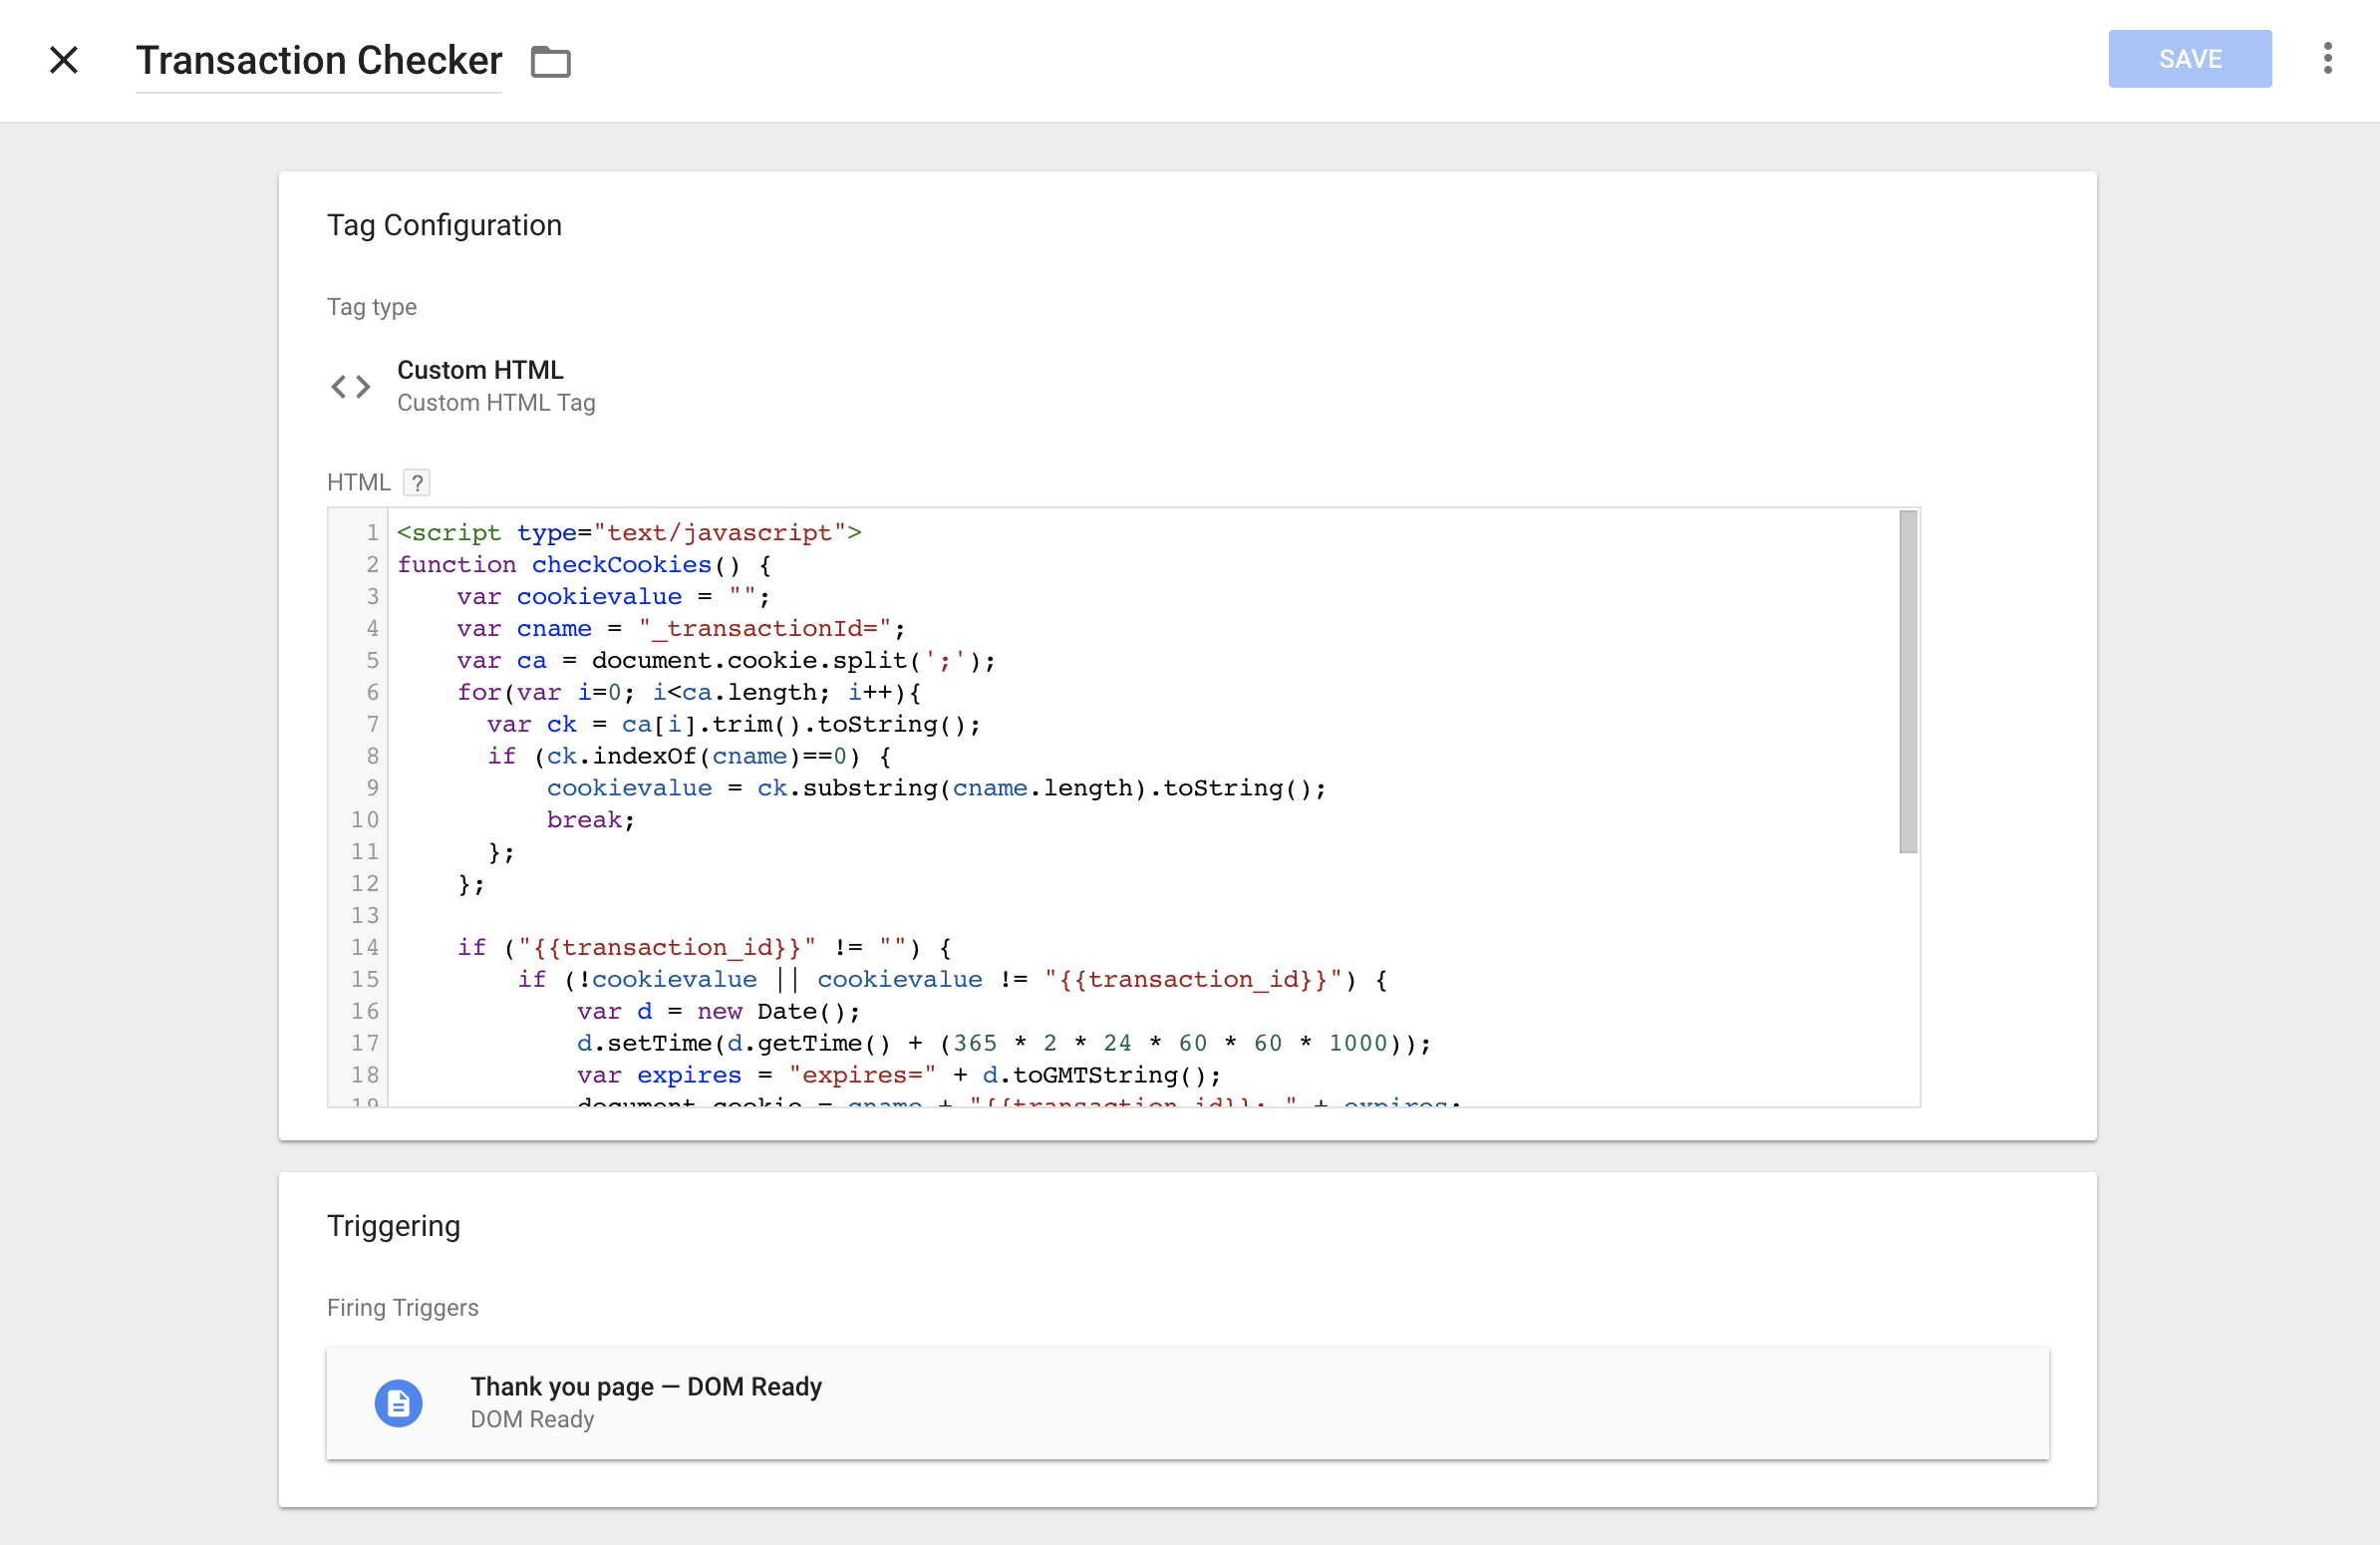Screen dimensions: 2380x1545
Task: Open the three-dot more options menu
Action: [x=2328, y=58]
